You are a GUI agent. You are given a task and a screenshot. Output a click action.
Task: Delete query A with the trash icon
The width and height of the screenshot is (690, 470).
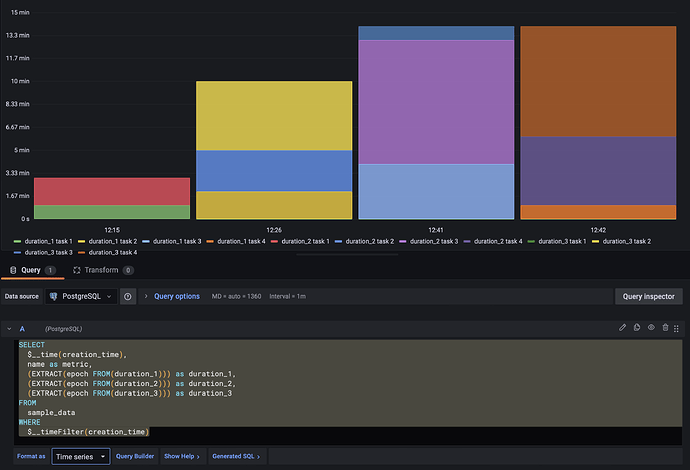click(x=665, y=327)
